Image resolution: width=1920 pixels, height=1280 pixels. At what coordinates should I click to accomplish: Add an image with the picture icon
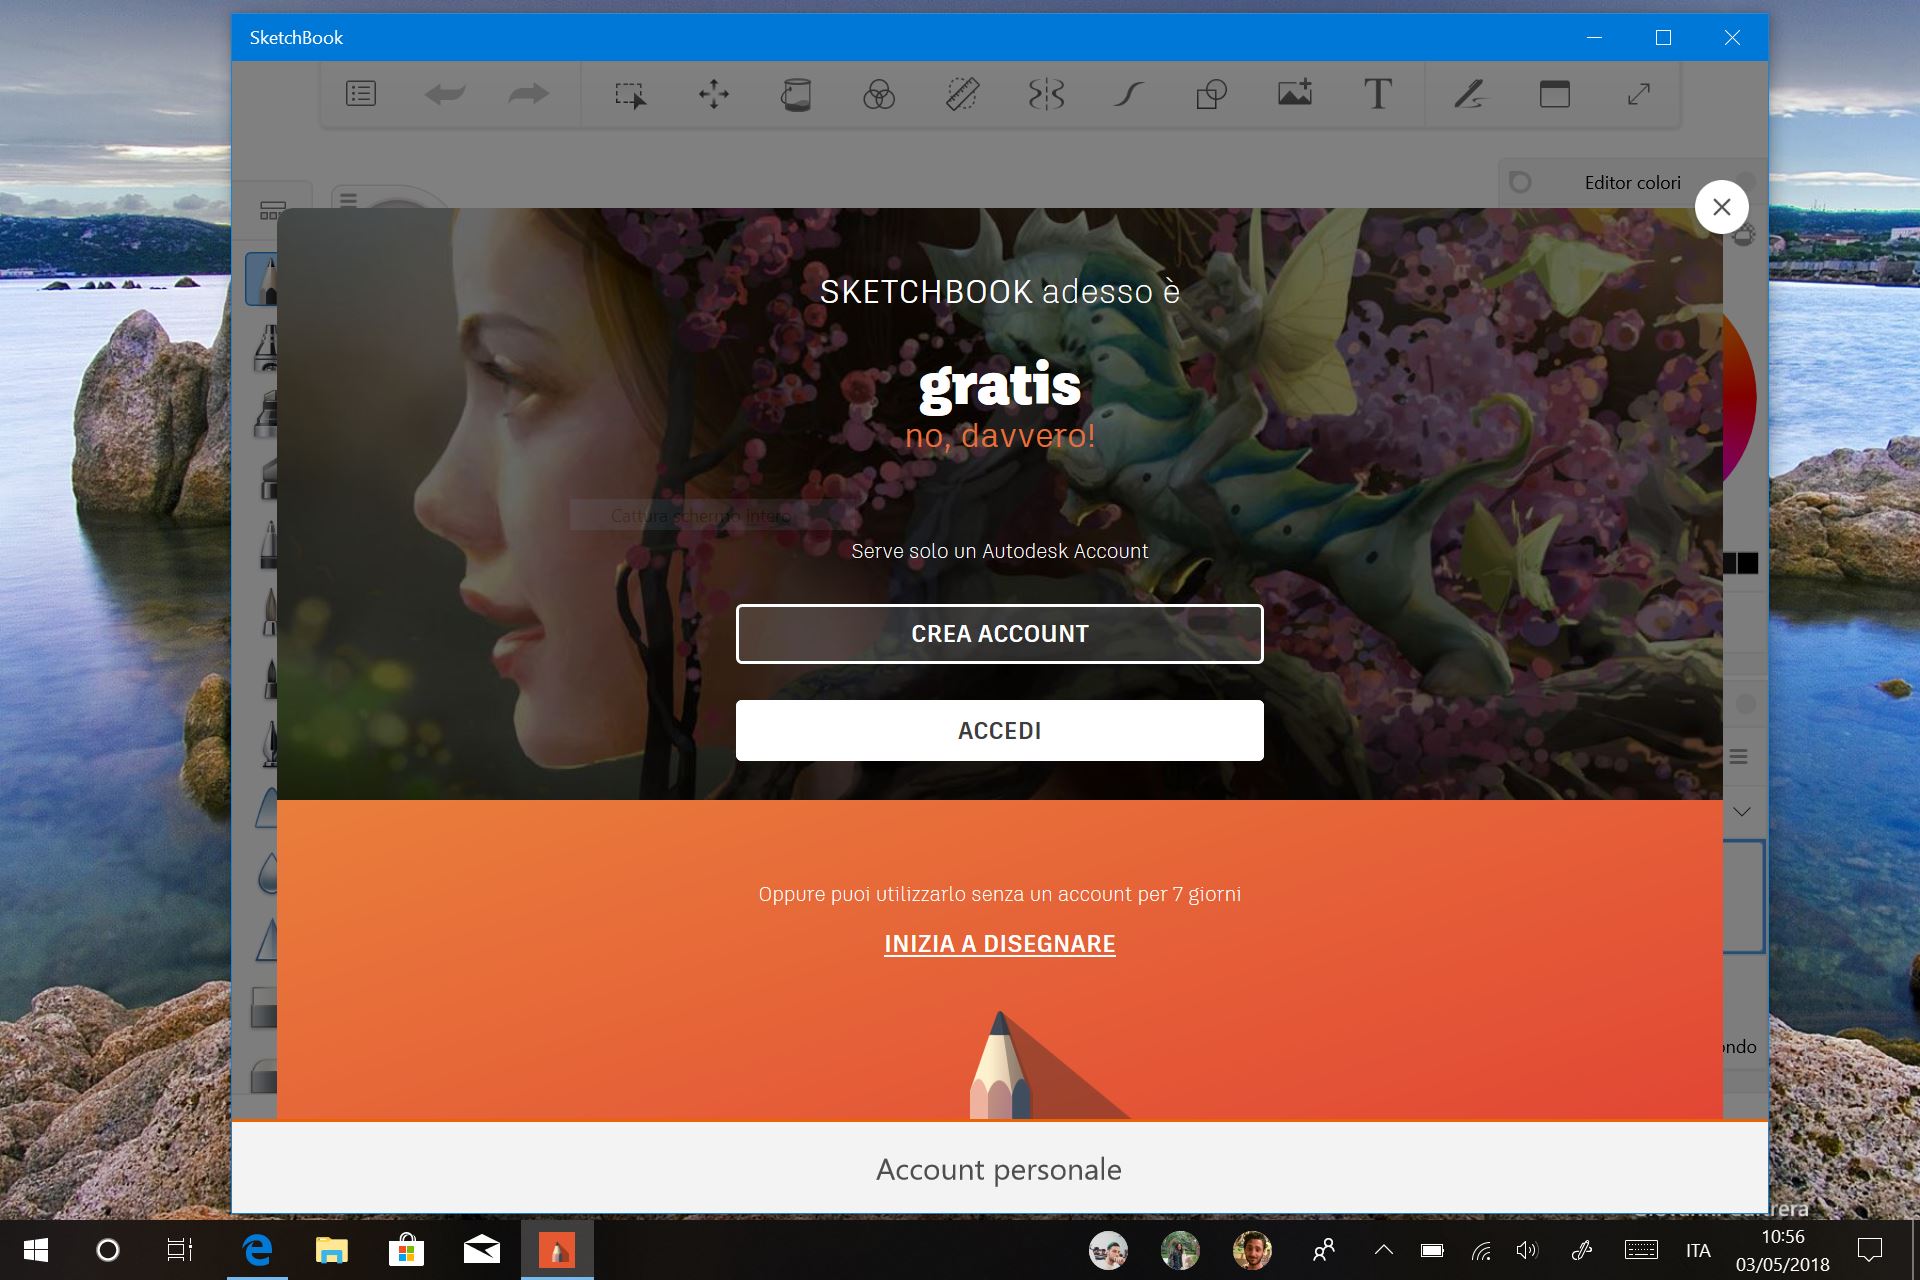pyautogui.click(x=1295, y=94)
